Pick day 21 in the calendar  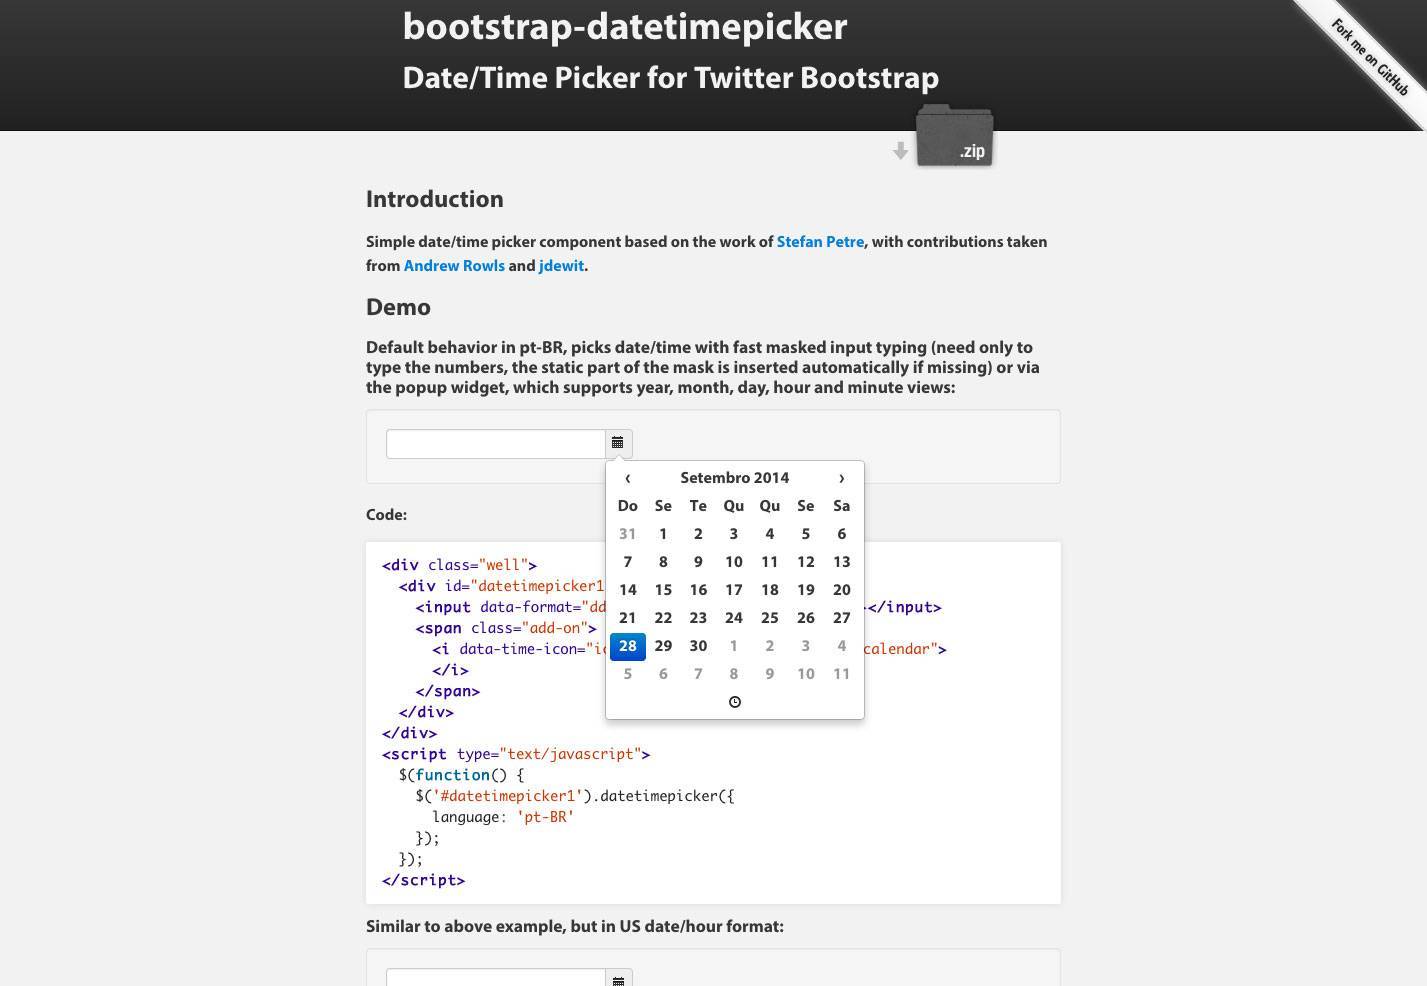(x=627, y=618)
